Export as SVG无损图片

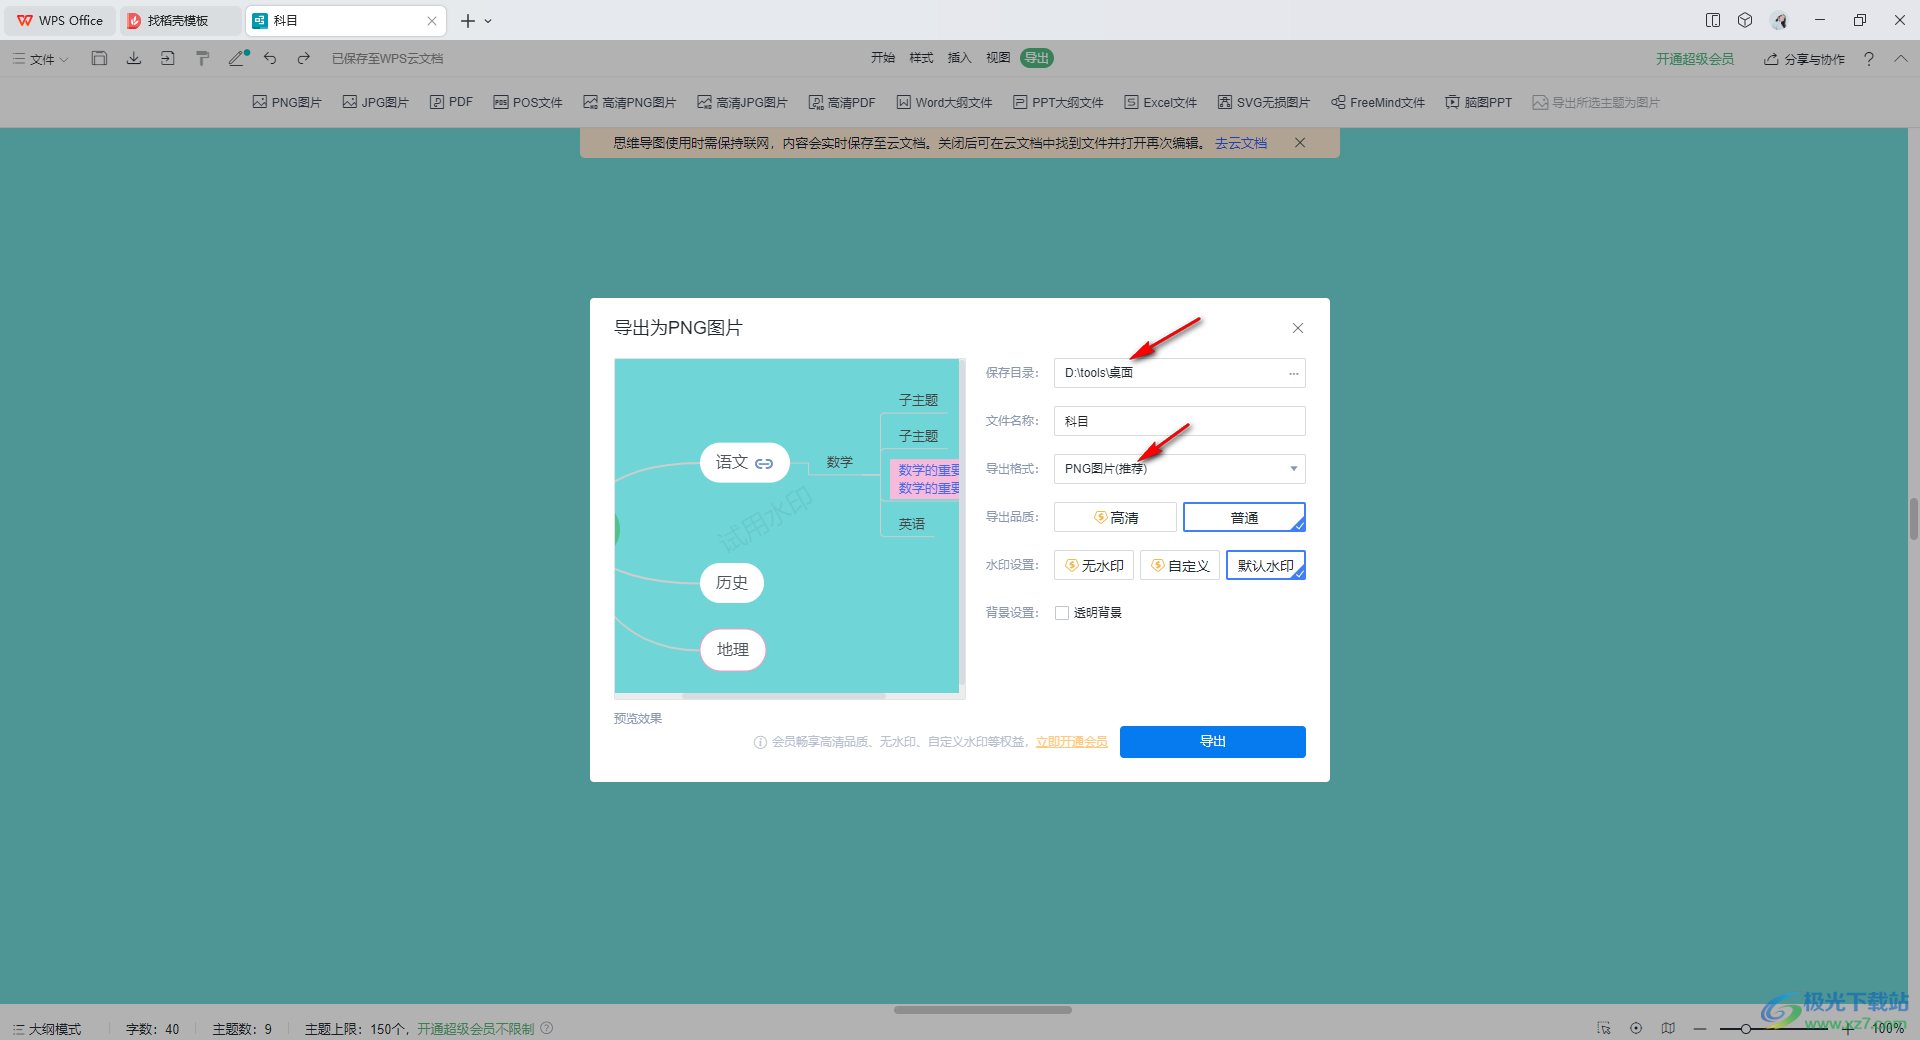click(x=1264, y=102)
